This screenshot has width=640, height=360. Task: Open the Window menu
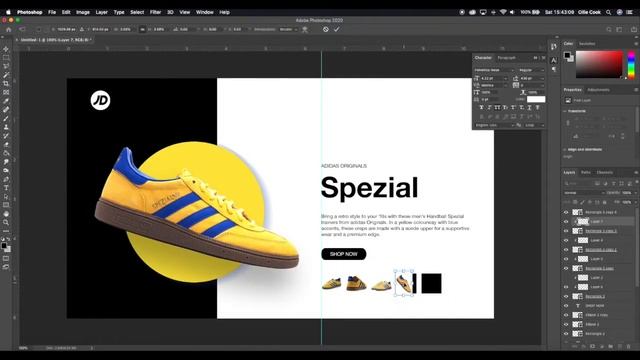(x=204, y=12)
